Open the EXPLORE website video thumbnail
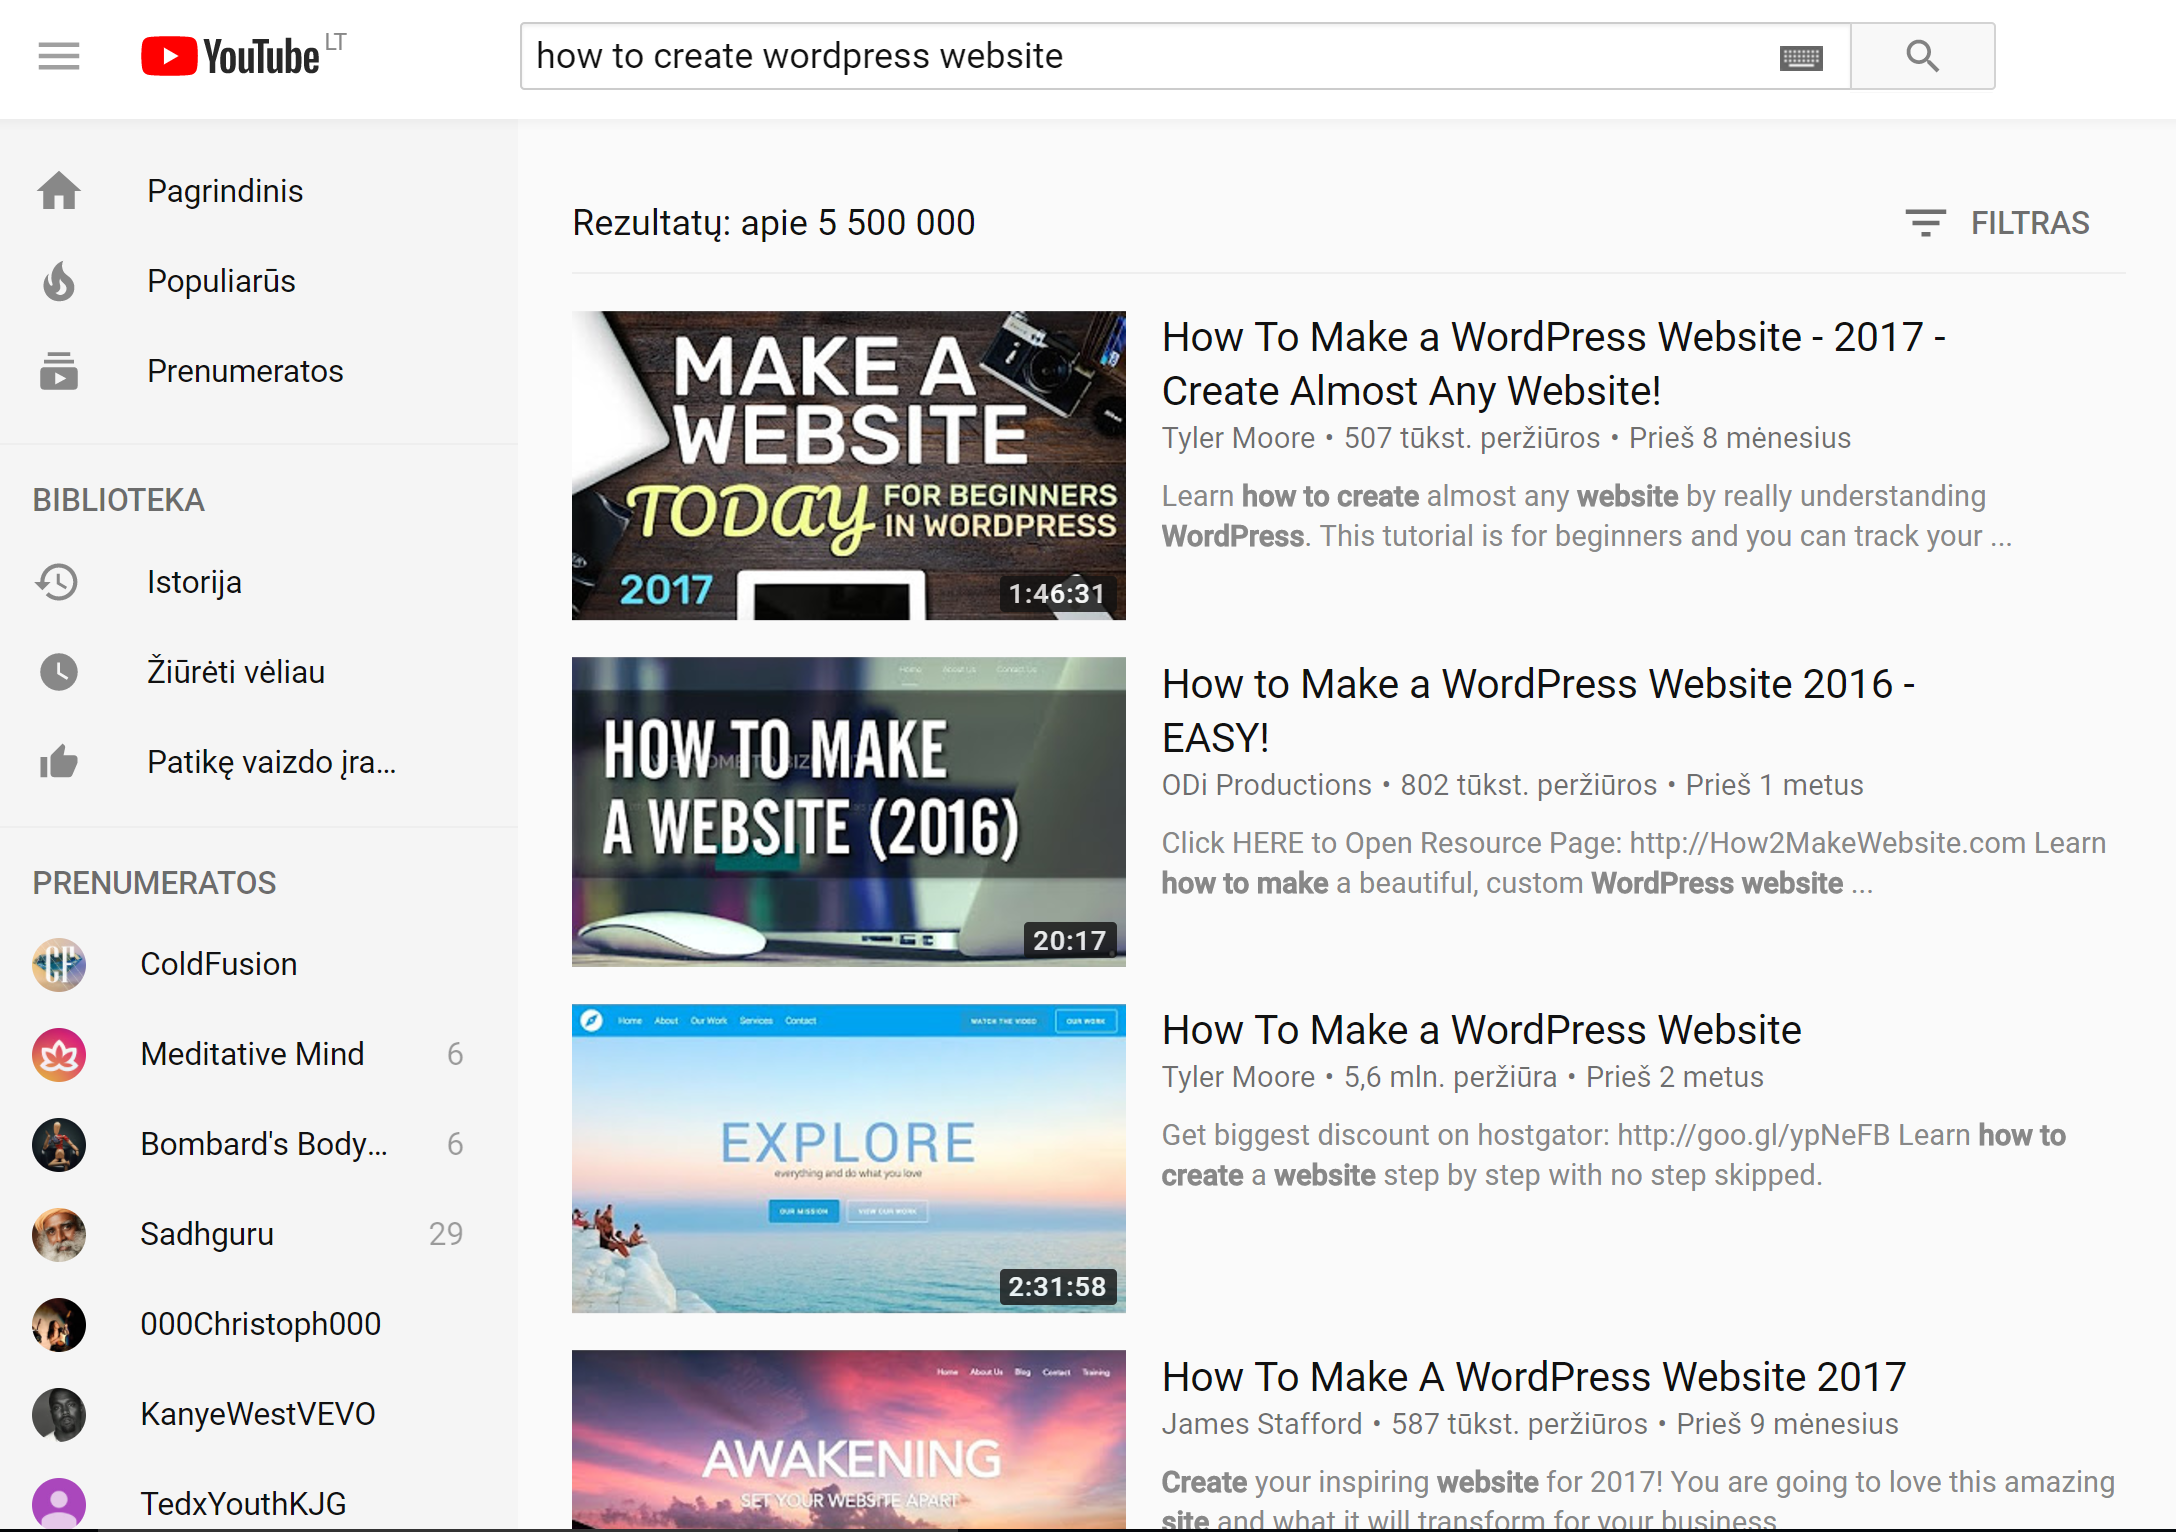This screenshot has height=1532, width=2176. pyautogui.click(x=848, y=1158)
